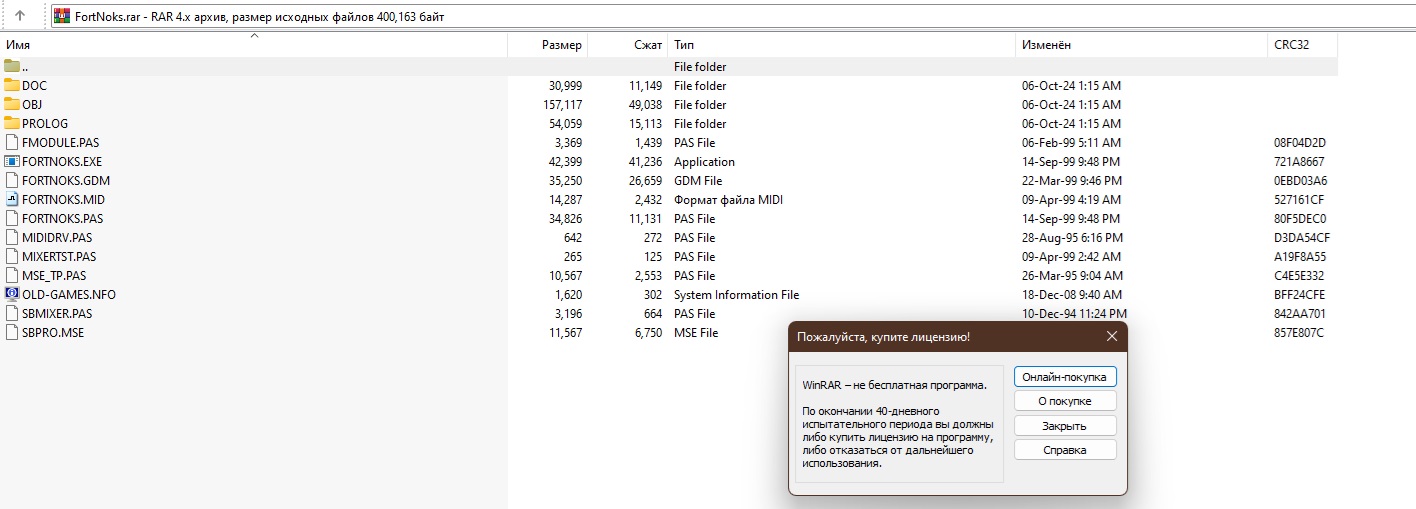This screenshot has width=1416, height=509.
Task: Click the FORTNOKS.EXE application icon
Action: [12, 162]
